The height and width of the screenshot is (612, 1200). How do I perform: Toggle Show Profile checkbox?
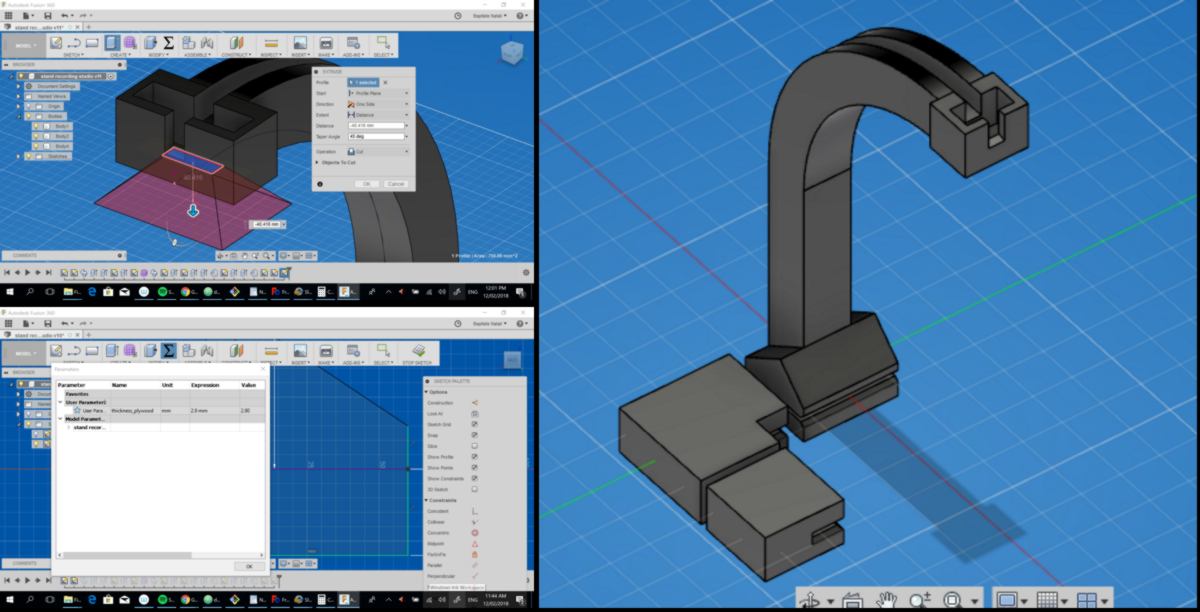[474, 456]
